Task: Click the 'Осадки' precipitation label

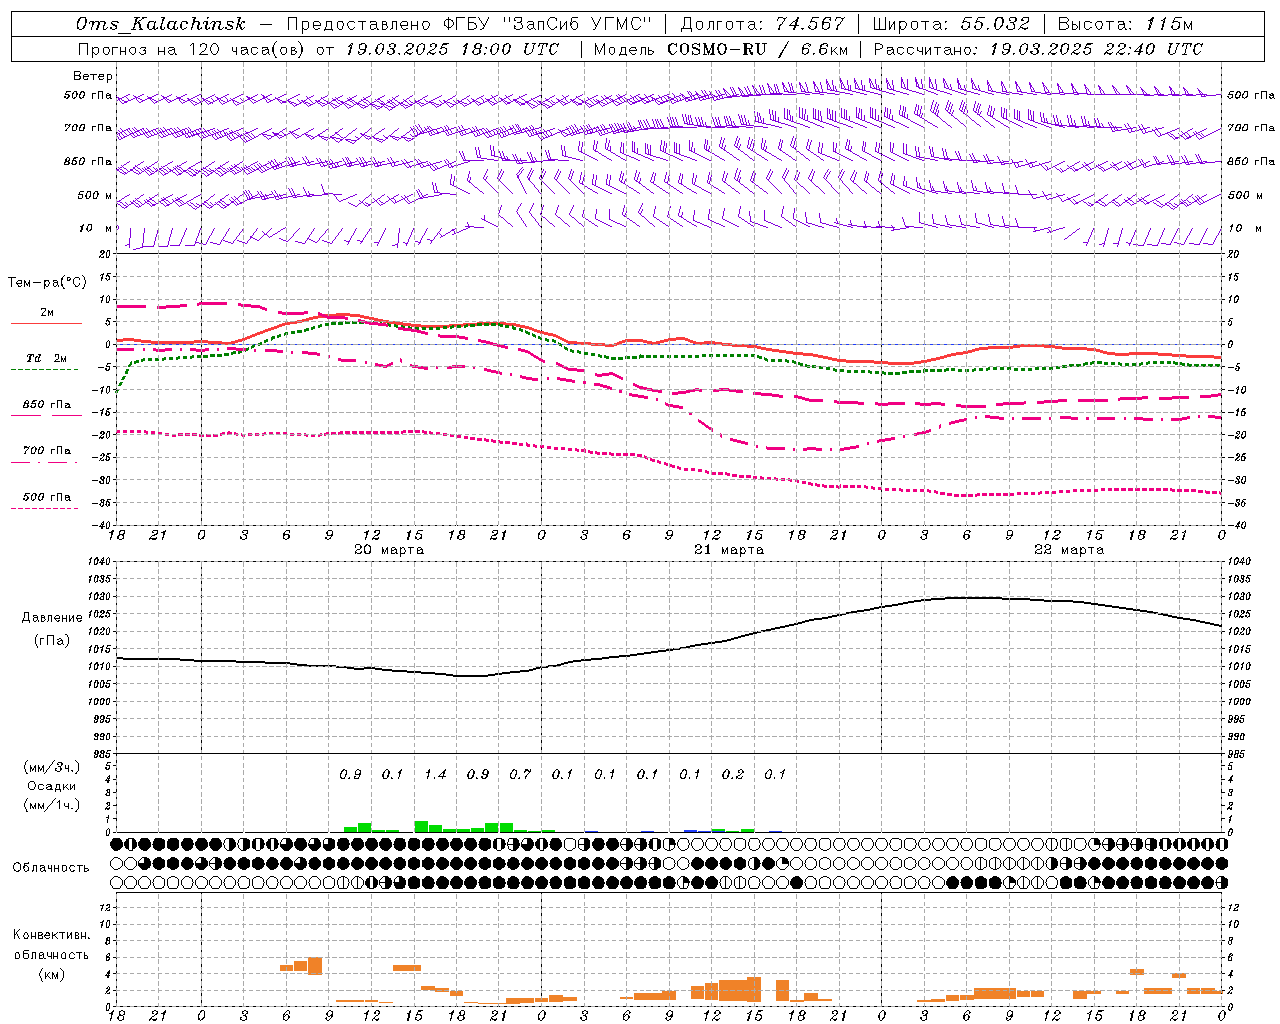Action: coord(52,786)
